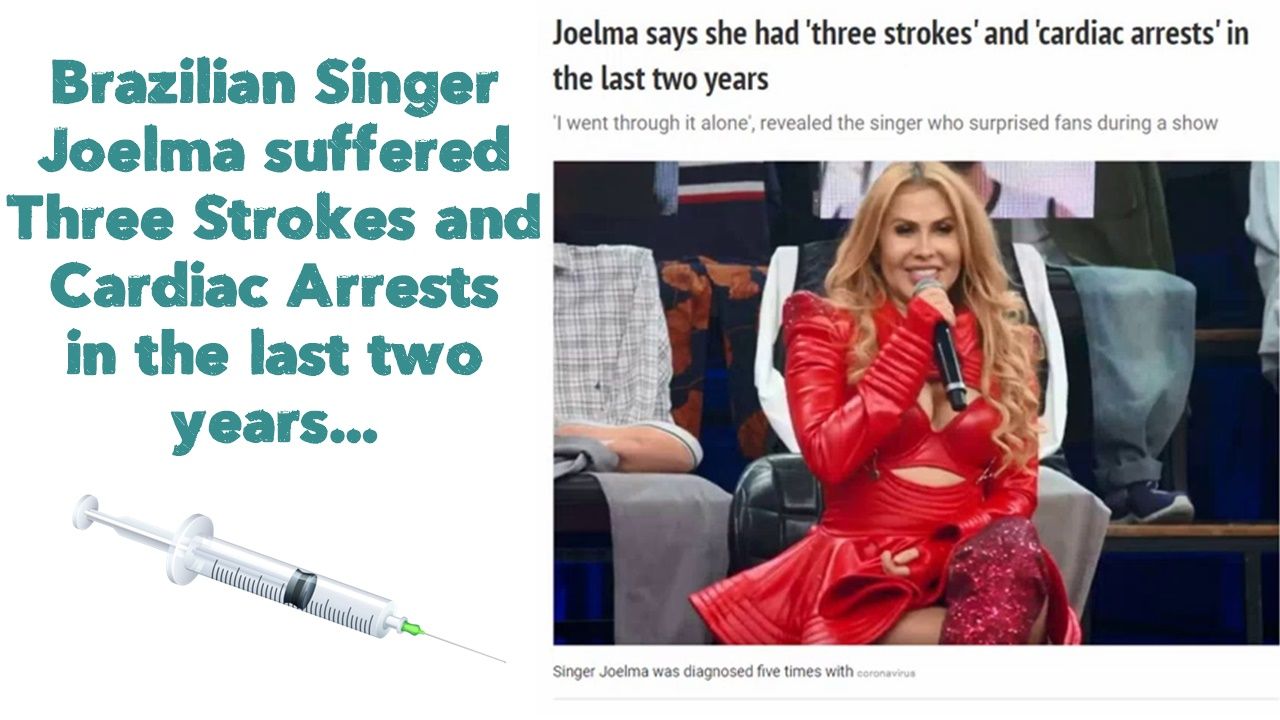The width and height of the screenshot is (1280, 720).
Task: Click the 'Three Strokes and' title line
Action: coord(278,221)
